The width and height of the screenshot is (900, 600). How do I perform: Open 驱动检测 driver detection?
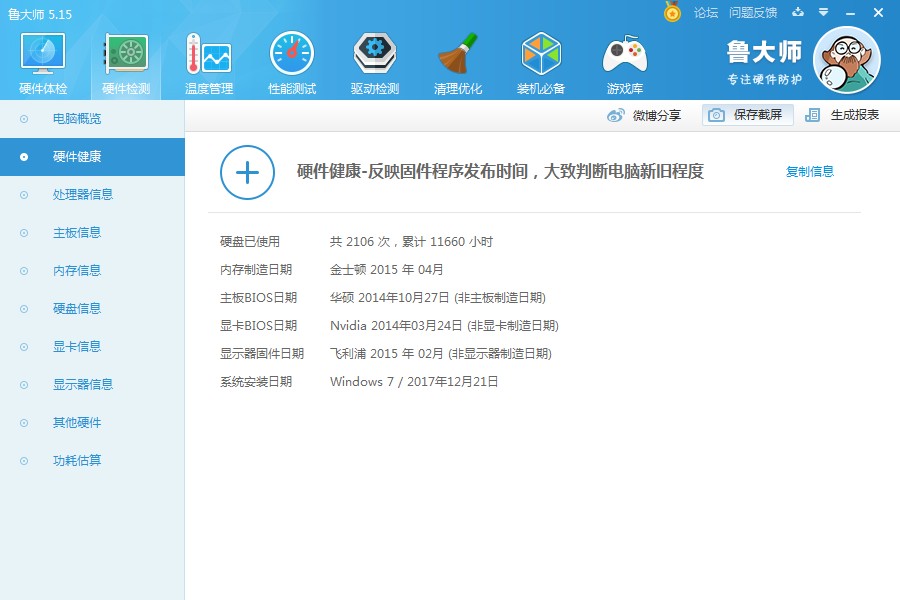(375, 54)
